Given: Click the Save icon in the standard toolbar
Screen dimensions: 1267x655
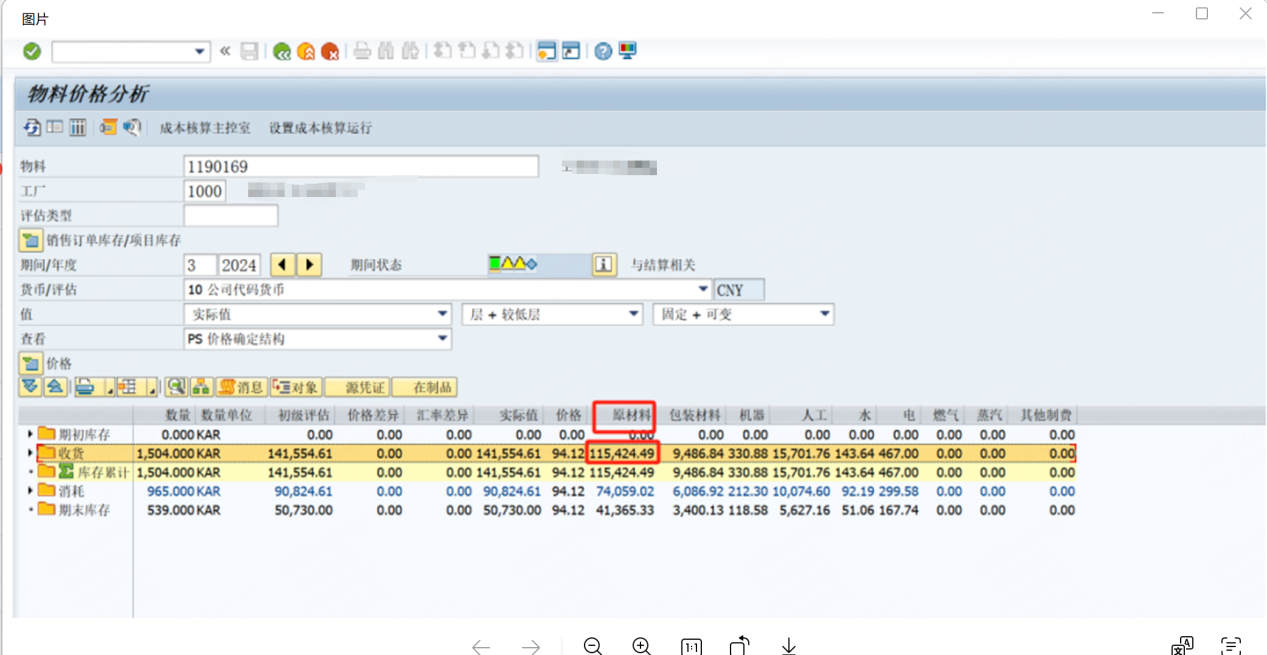Looking at the screenshot, I should (249, 52).
